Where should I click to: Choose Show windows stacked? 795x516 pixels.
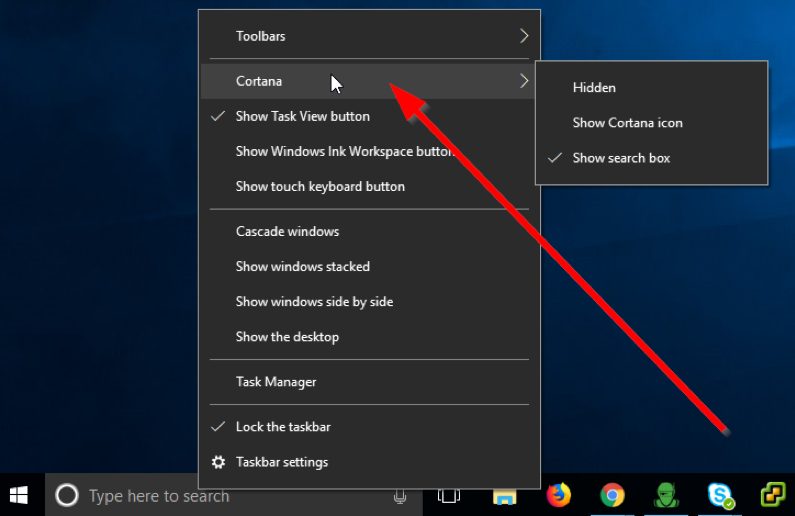point(369,266)
